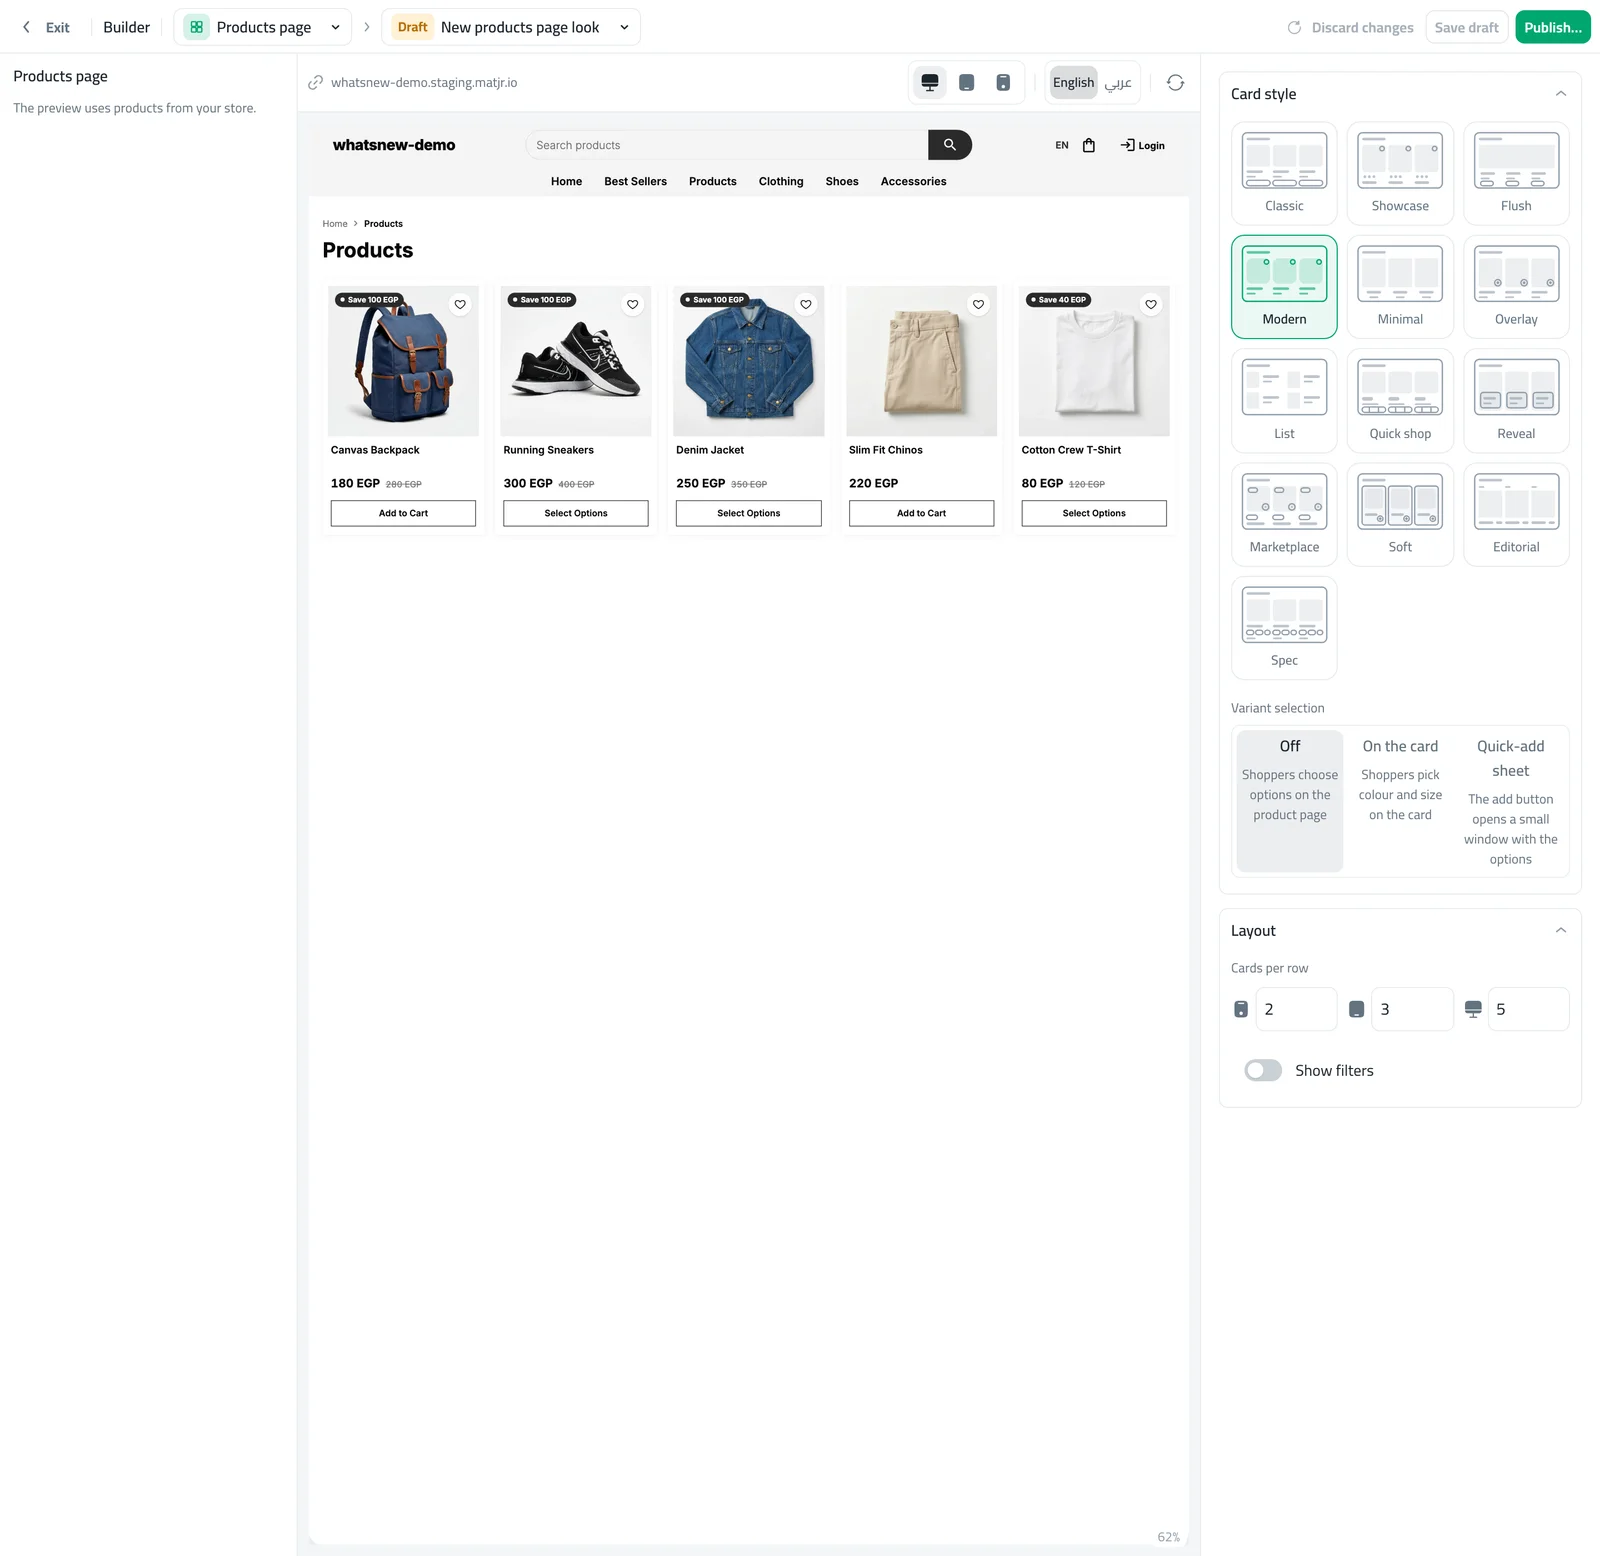
Task: Switch preview language to Arabic
Action: coord(1118,82)
